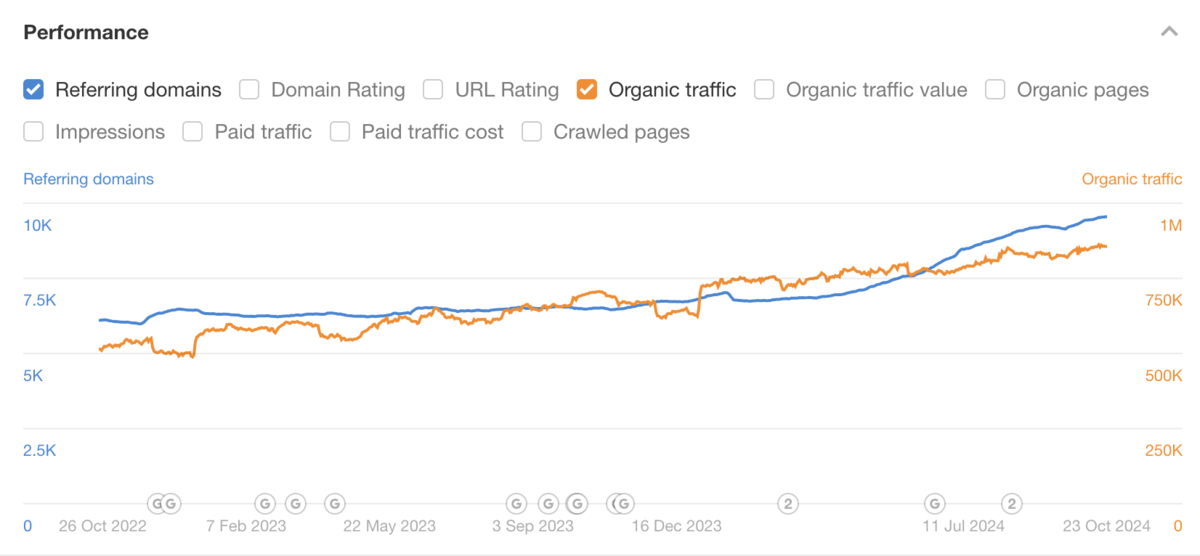Check the Paid traffic cost checkbox
1200x556 pixels.
point(340,132)
